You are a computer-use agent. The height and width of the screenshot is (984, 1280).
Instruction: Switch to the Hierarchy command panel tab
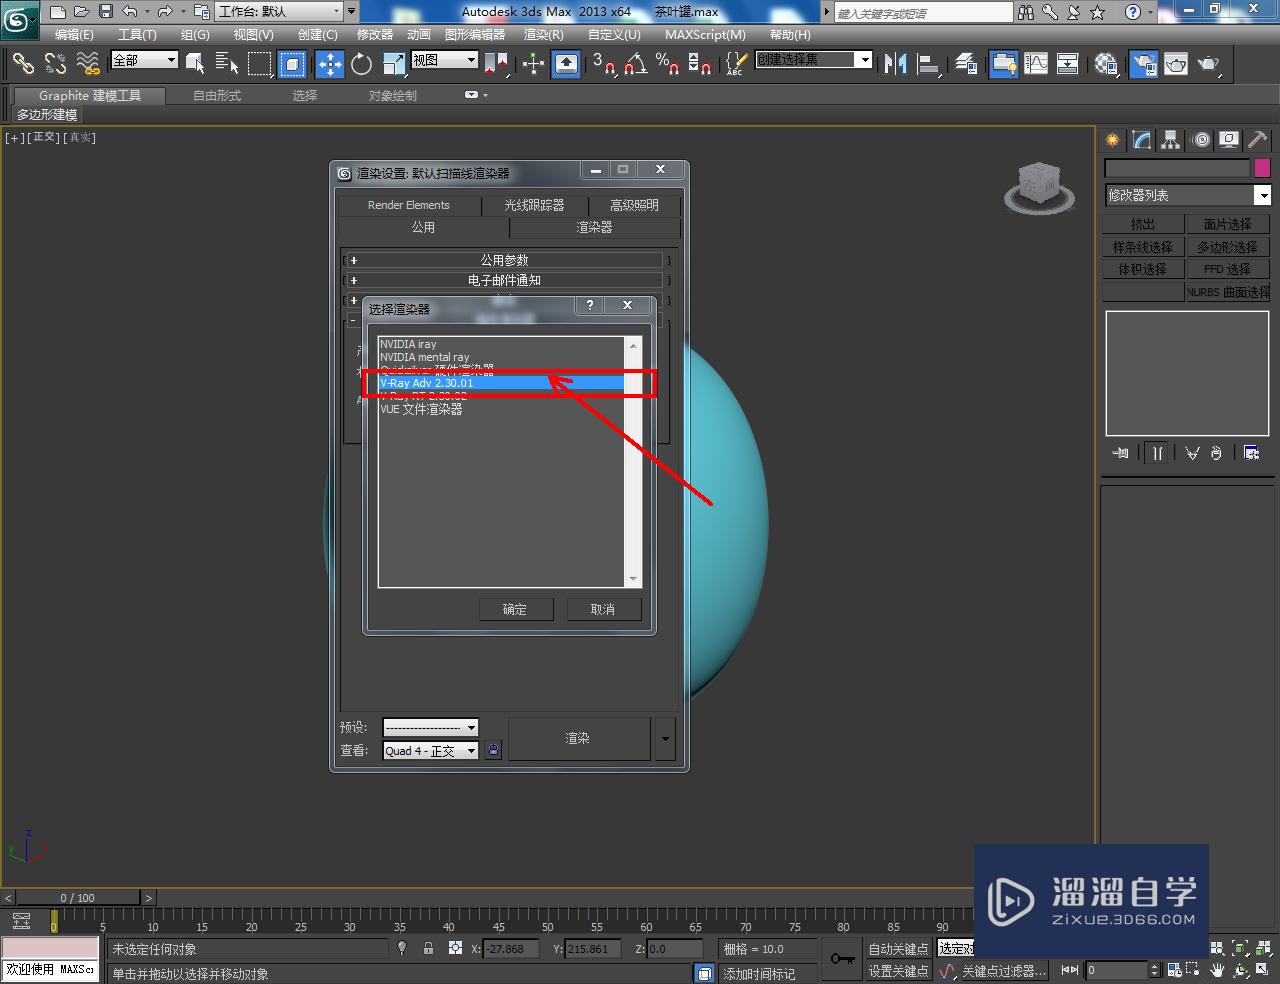click(1170, 140)
